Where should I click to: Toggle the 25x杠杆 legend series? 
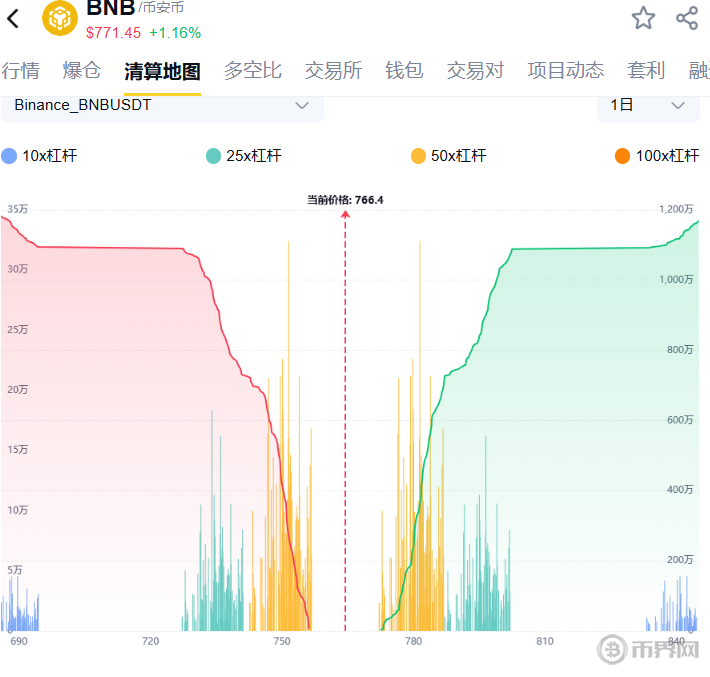pyautogui.click(x=244, y=156)
